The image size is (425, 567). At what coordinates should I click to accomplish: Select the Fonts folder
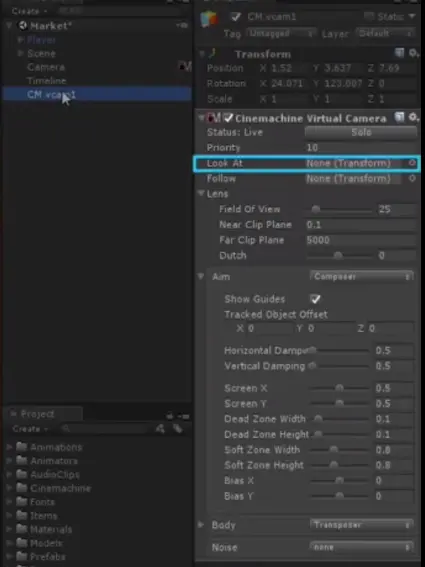pos(42,502)
